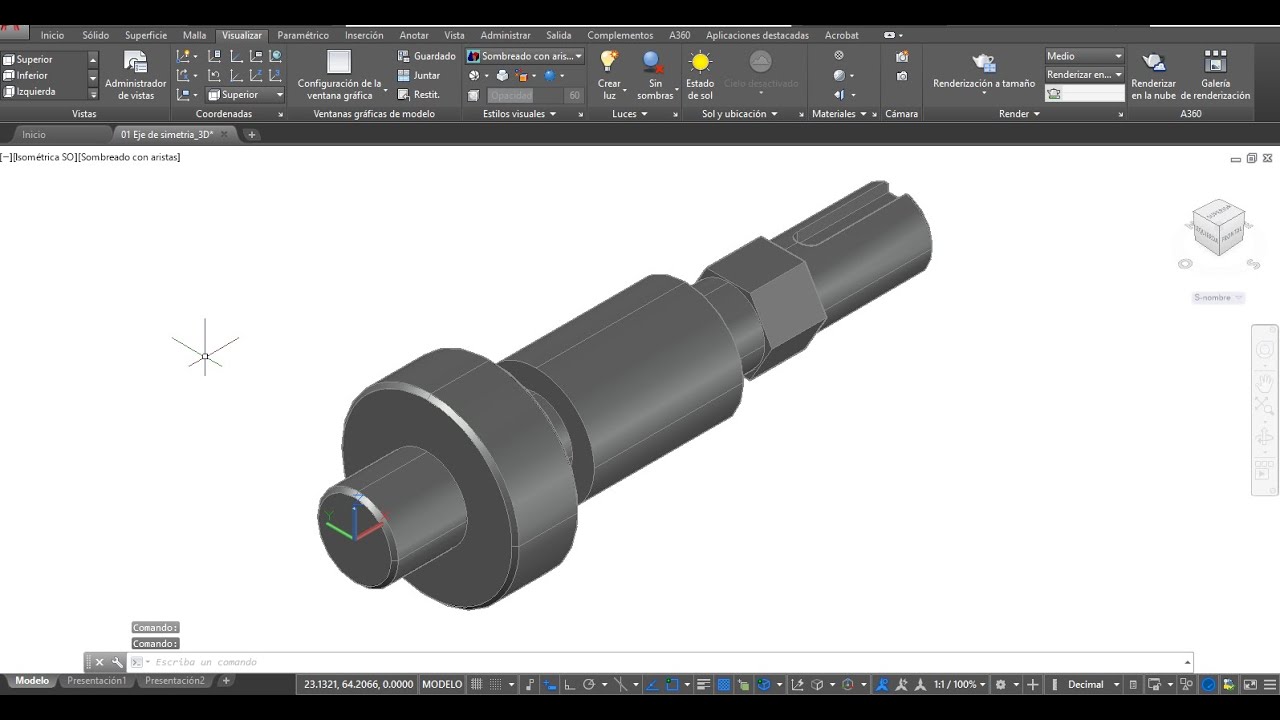This screenshot has height=720, width=1280.
Task: Toggle hardware acceleration blue circle icon
Action: pos(1208,685)
